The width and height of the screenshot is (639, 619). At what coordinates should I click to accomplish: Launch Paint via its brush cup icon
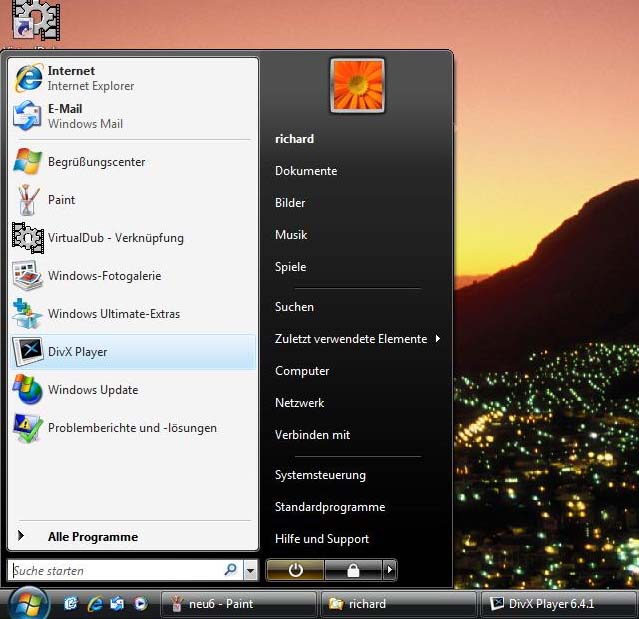(x=27, y=200)
